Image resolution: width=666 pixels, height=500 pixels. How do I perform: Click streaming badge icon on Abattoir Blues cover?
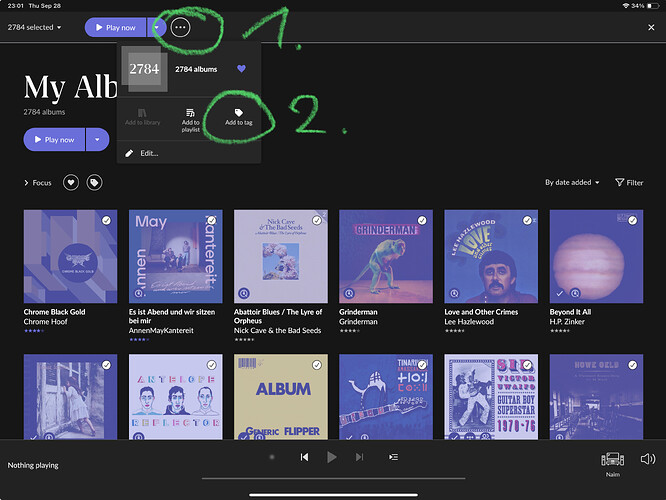click(x=244, y=293)
